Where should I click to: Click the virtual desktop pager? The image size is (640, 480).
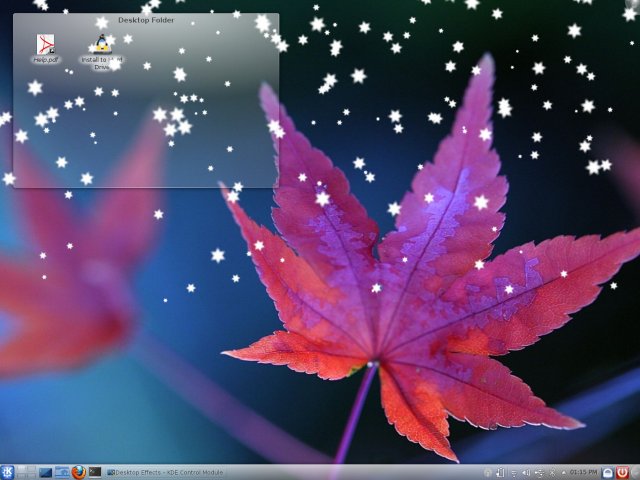(25, 473)
